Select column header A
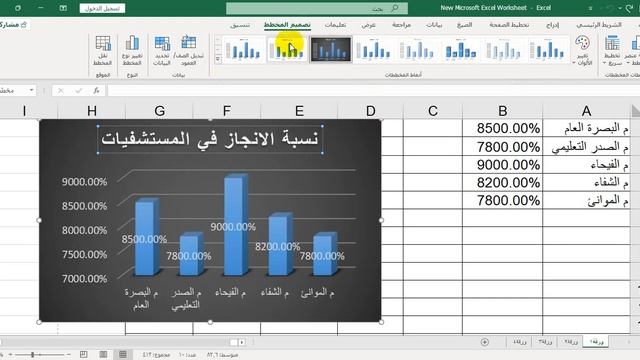 [587, 111]
